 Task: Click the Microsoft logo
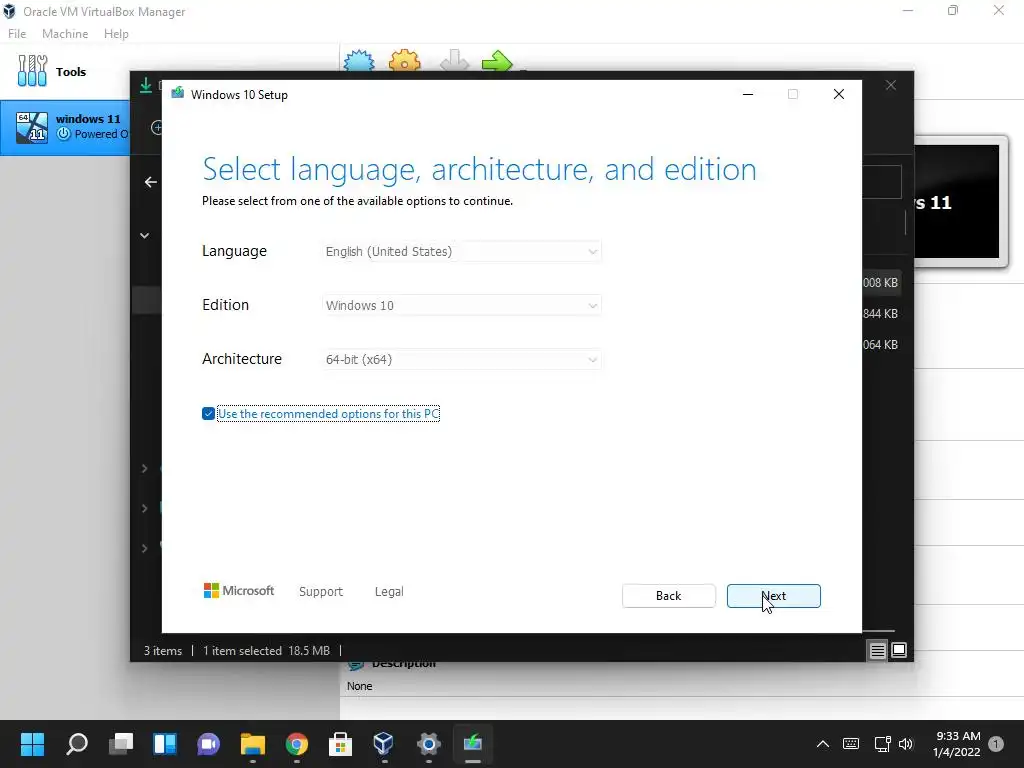tap(239, 590)
